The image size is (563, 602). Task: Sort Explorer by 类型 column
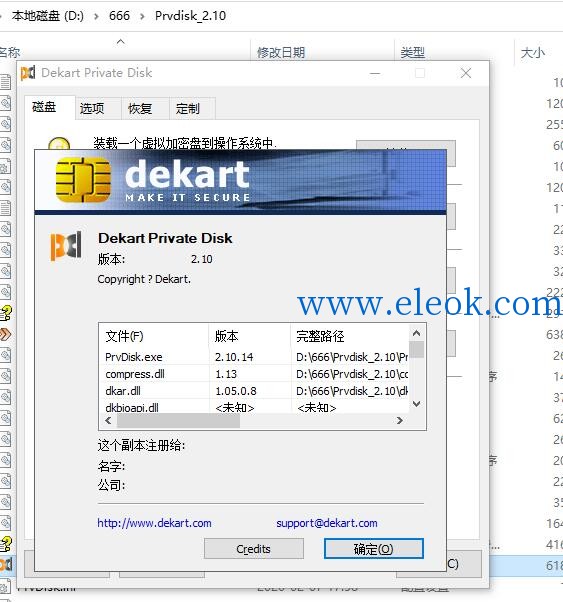click(412, 52)
